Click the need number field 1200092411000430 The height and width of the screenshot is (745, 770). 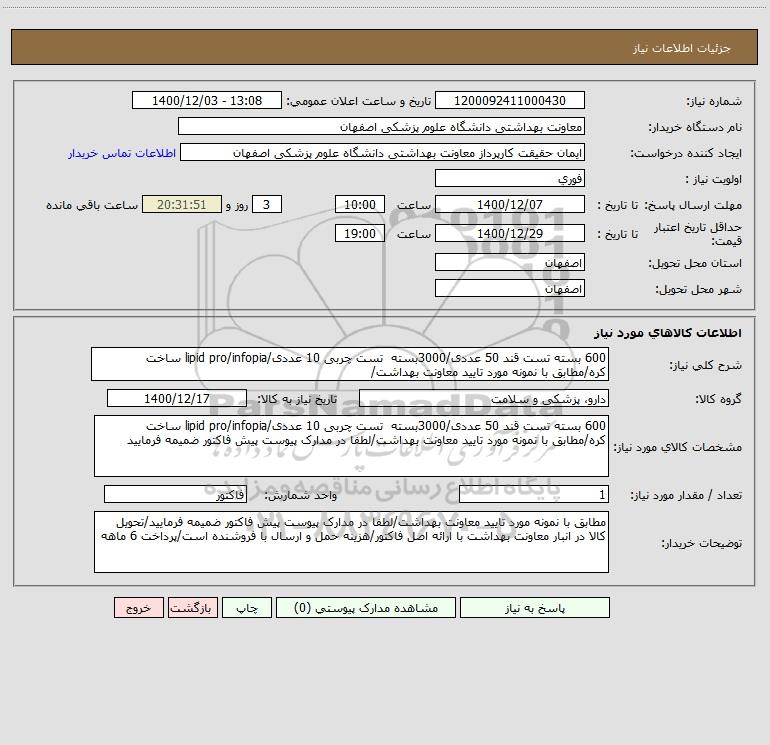tap(510, 100)
